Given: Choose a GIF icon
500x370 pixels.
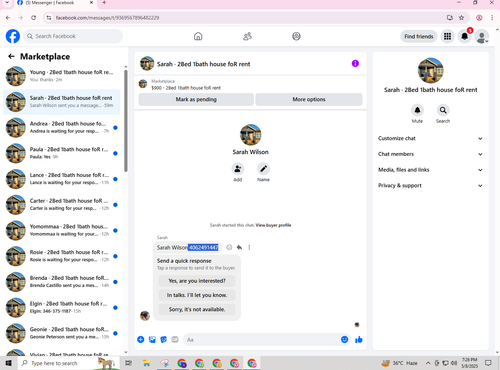Looking at the screenshot, I should tap(175, 339).
